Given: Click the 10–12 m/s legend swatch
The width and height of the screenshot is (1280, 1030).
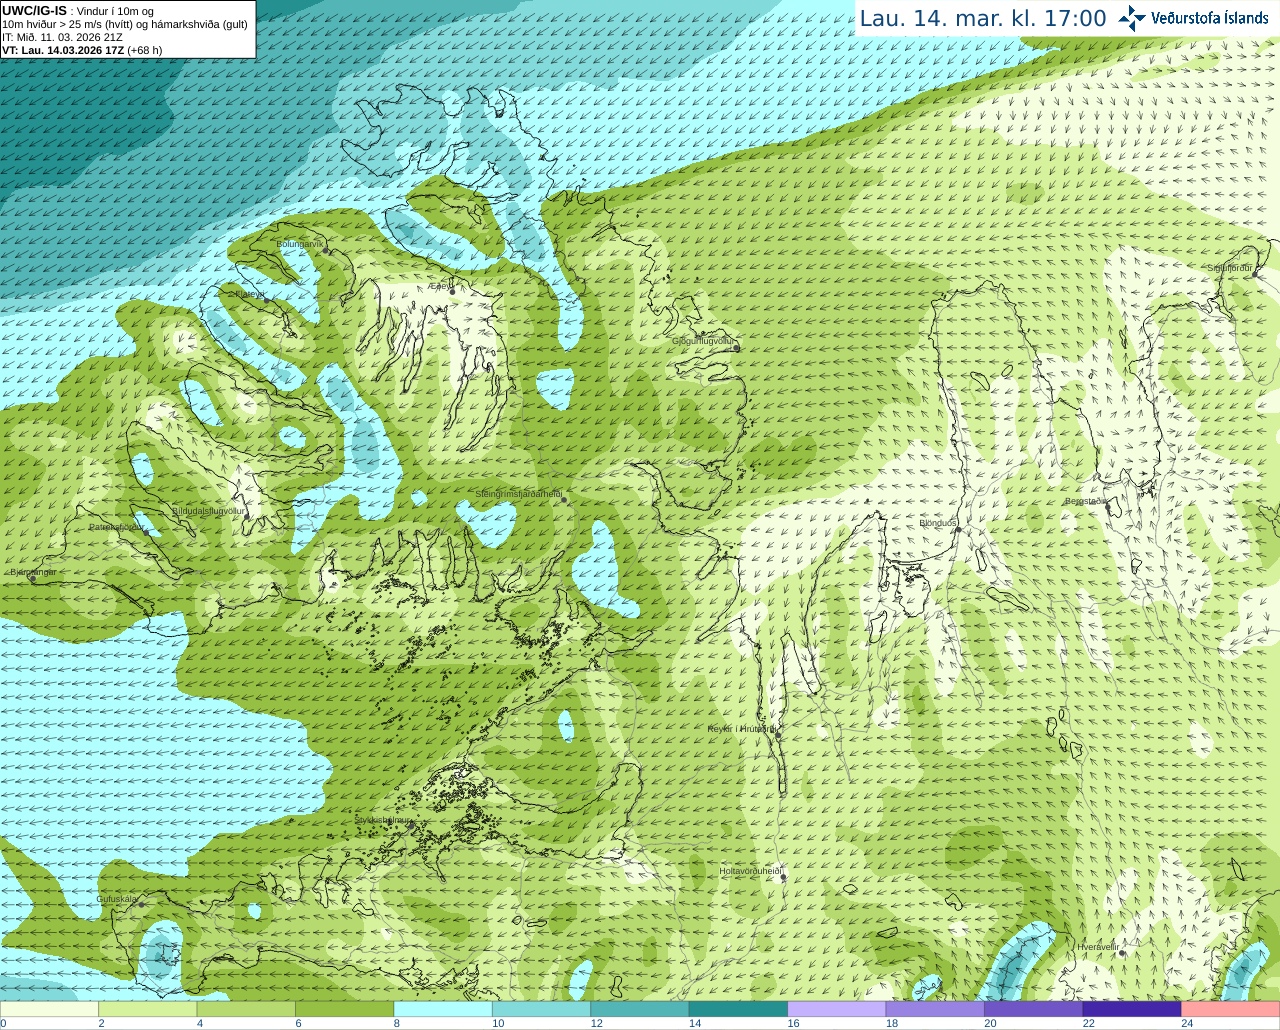Looking at the screenshot, I should click(x=541, y=1009).
